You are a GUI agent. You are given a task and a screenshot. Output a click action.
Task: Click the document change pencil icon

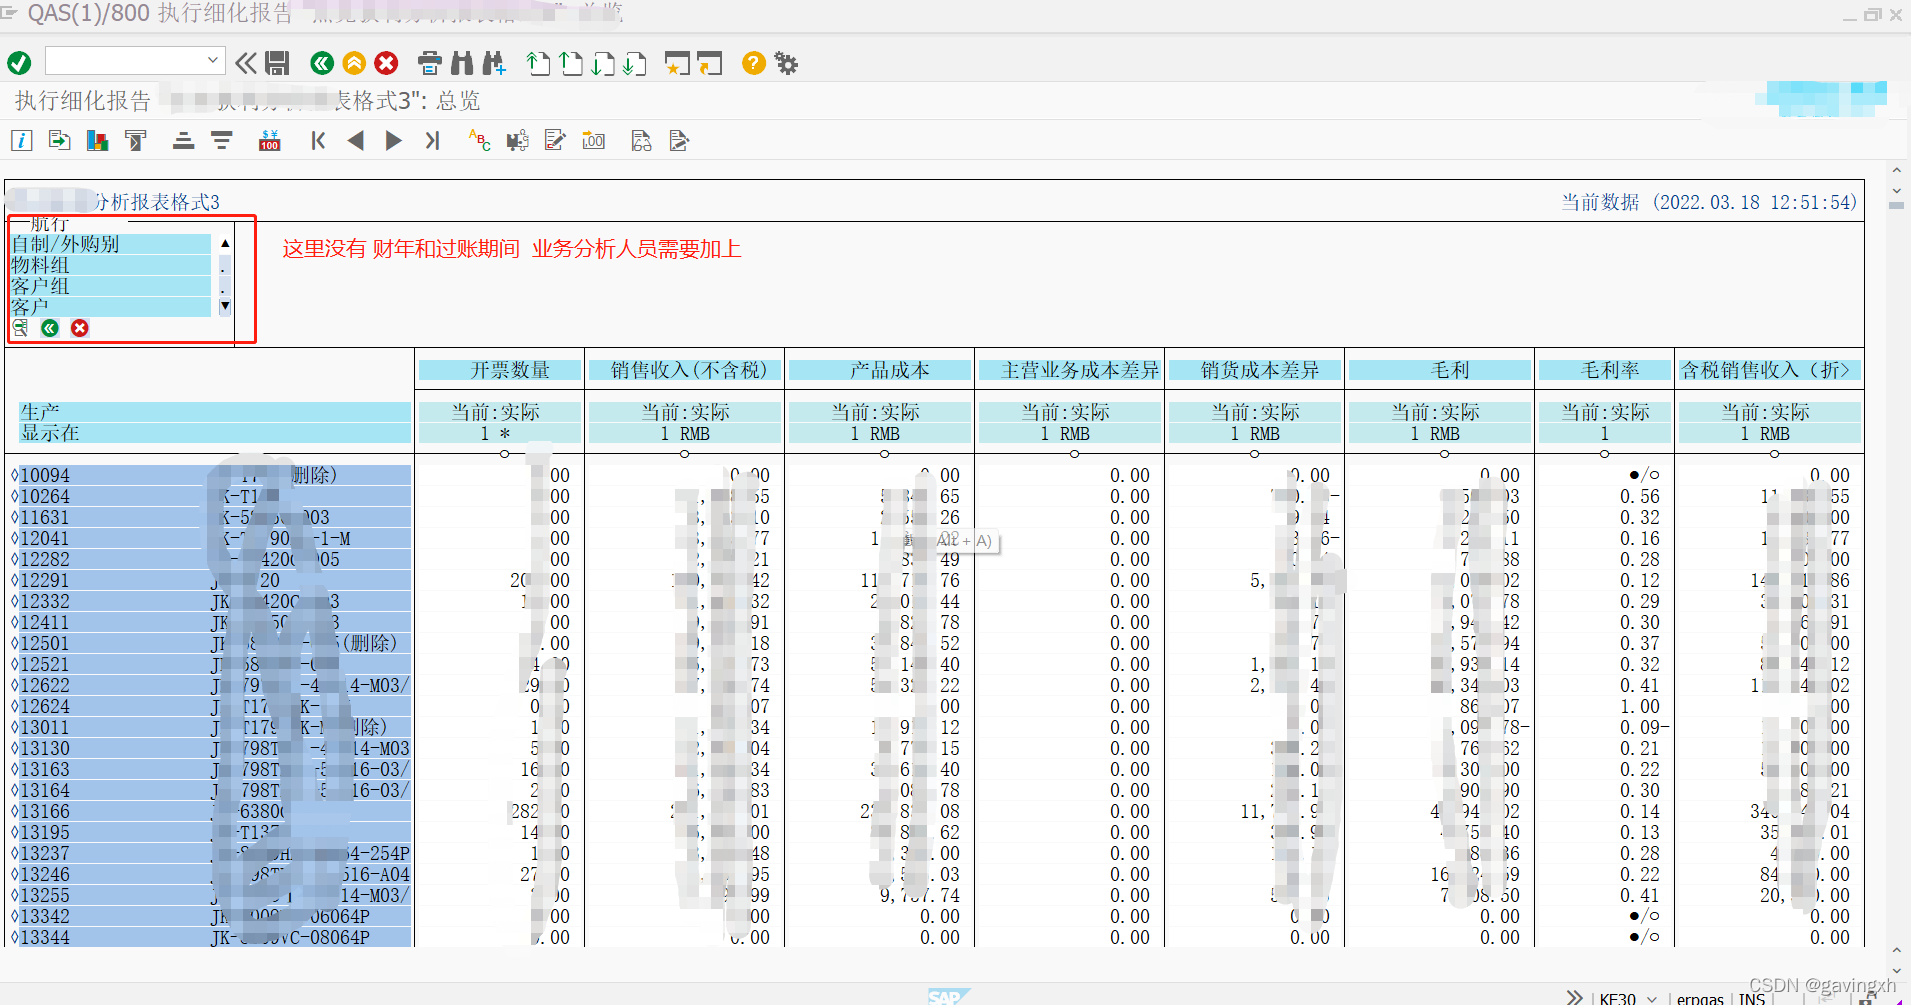point(679,140)
